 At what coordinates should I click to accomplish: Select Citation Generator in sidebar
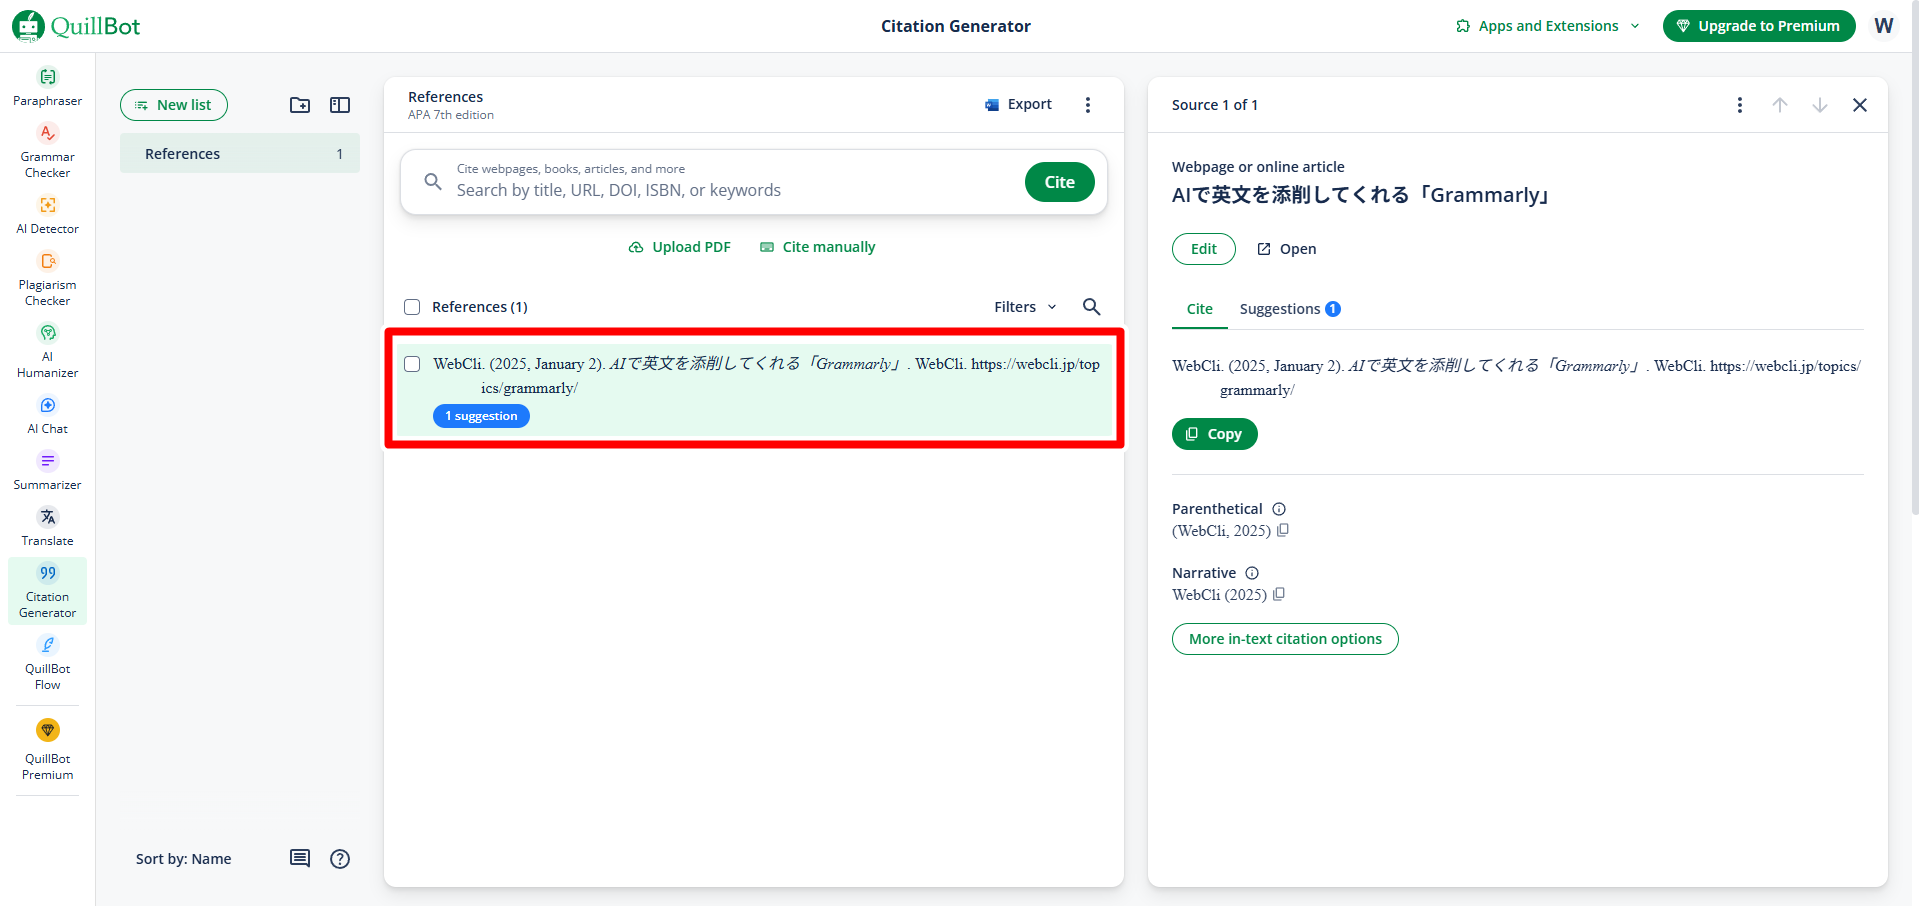pyautogui.click(x=47, y=591)
